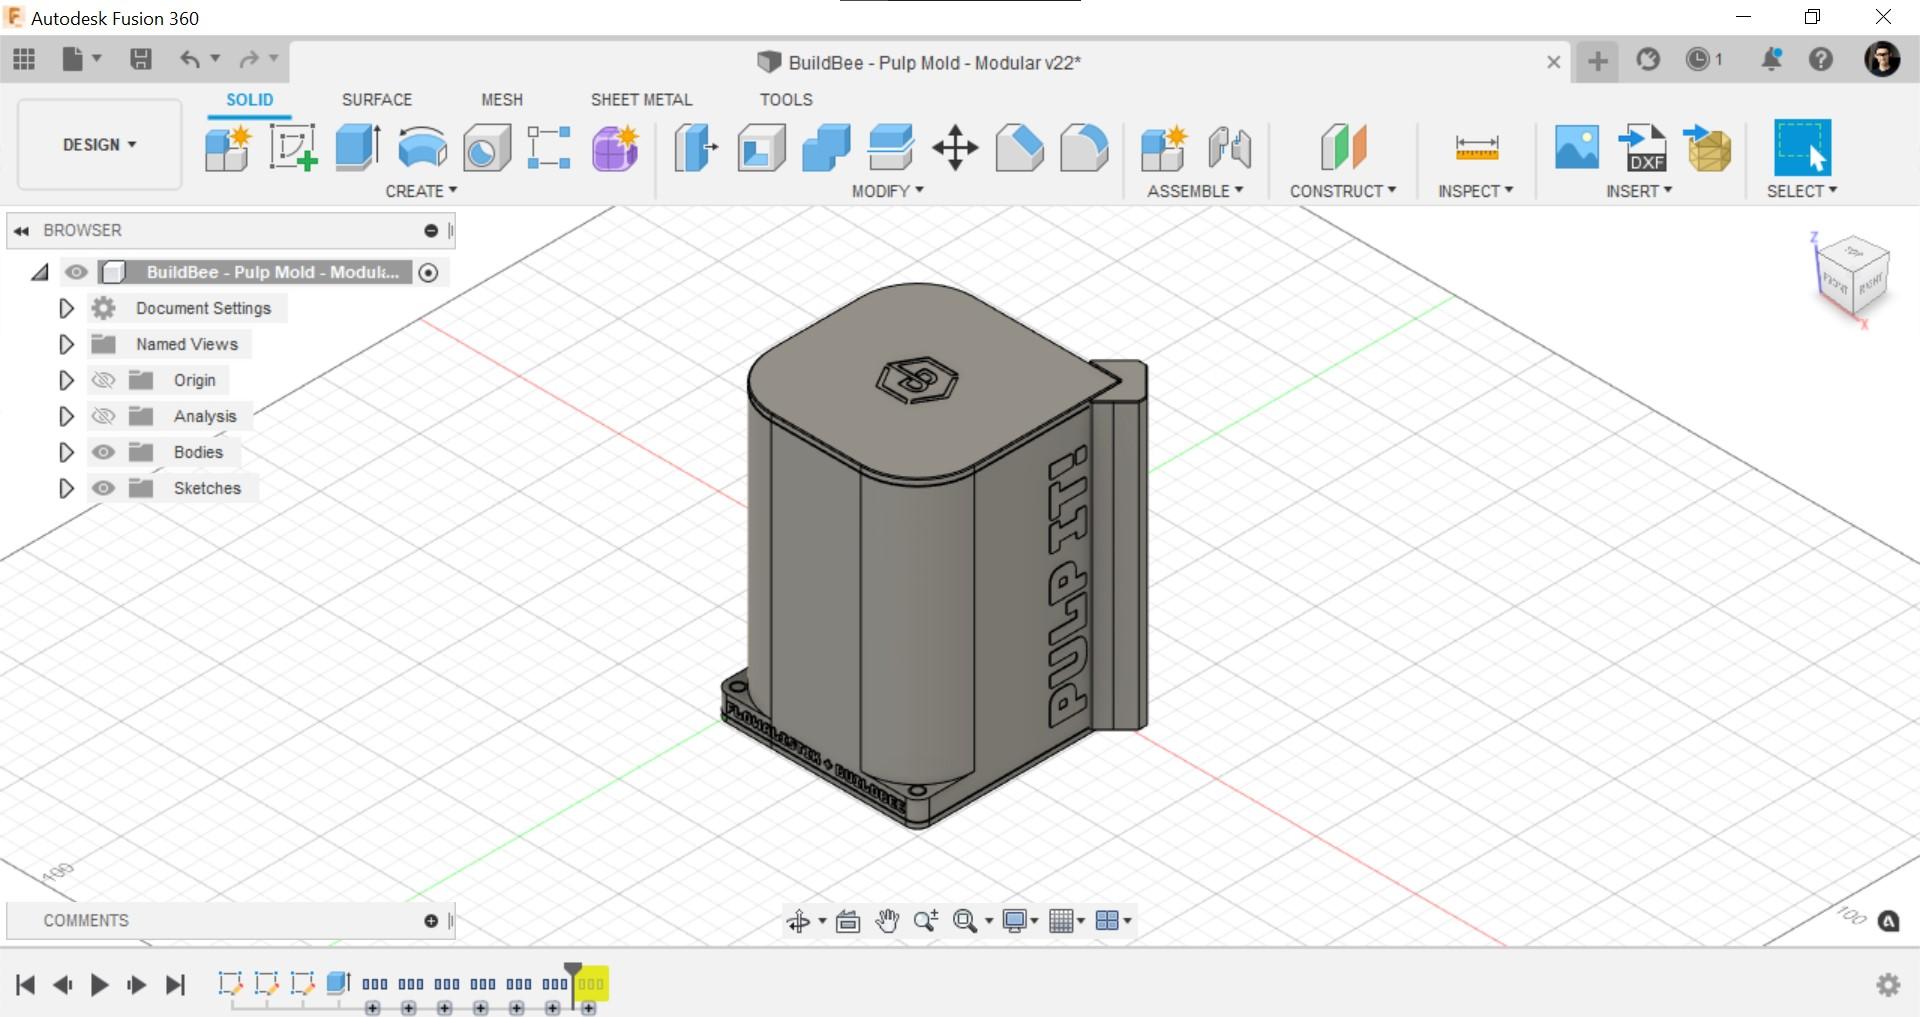
Task: Show the Origin folder
Action: coord(103,380)
